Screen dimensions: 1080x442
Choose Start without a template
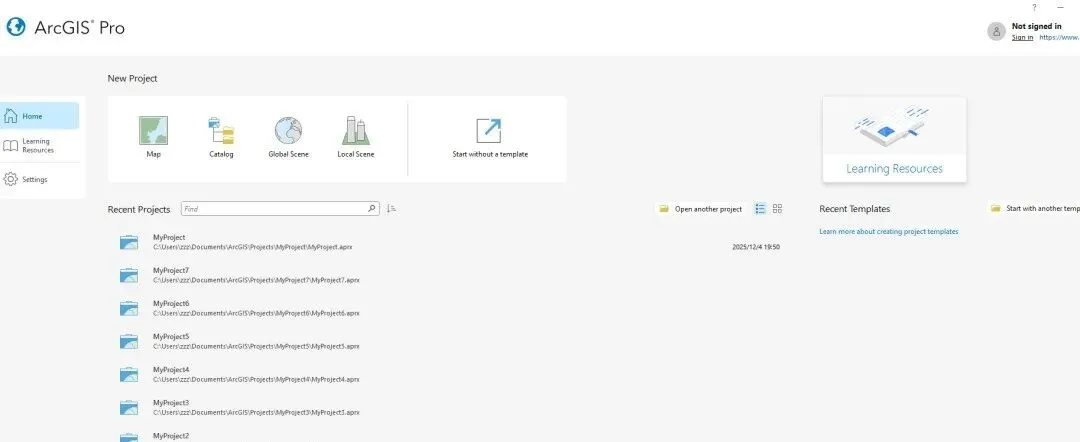[x=490, y=138]
